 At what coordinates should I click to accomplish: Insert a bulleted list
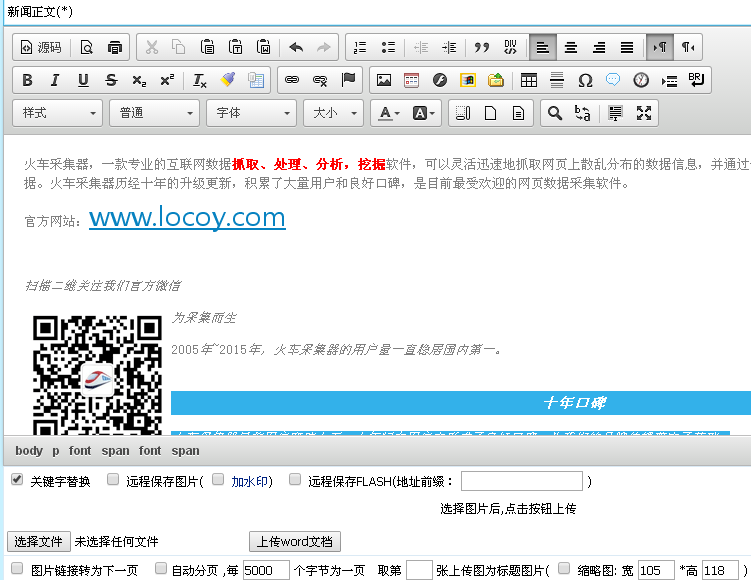click(388, 47)
